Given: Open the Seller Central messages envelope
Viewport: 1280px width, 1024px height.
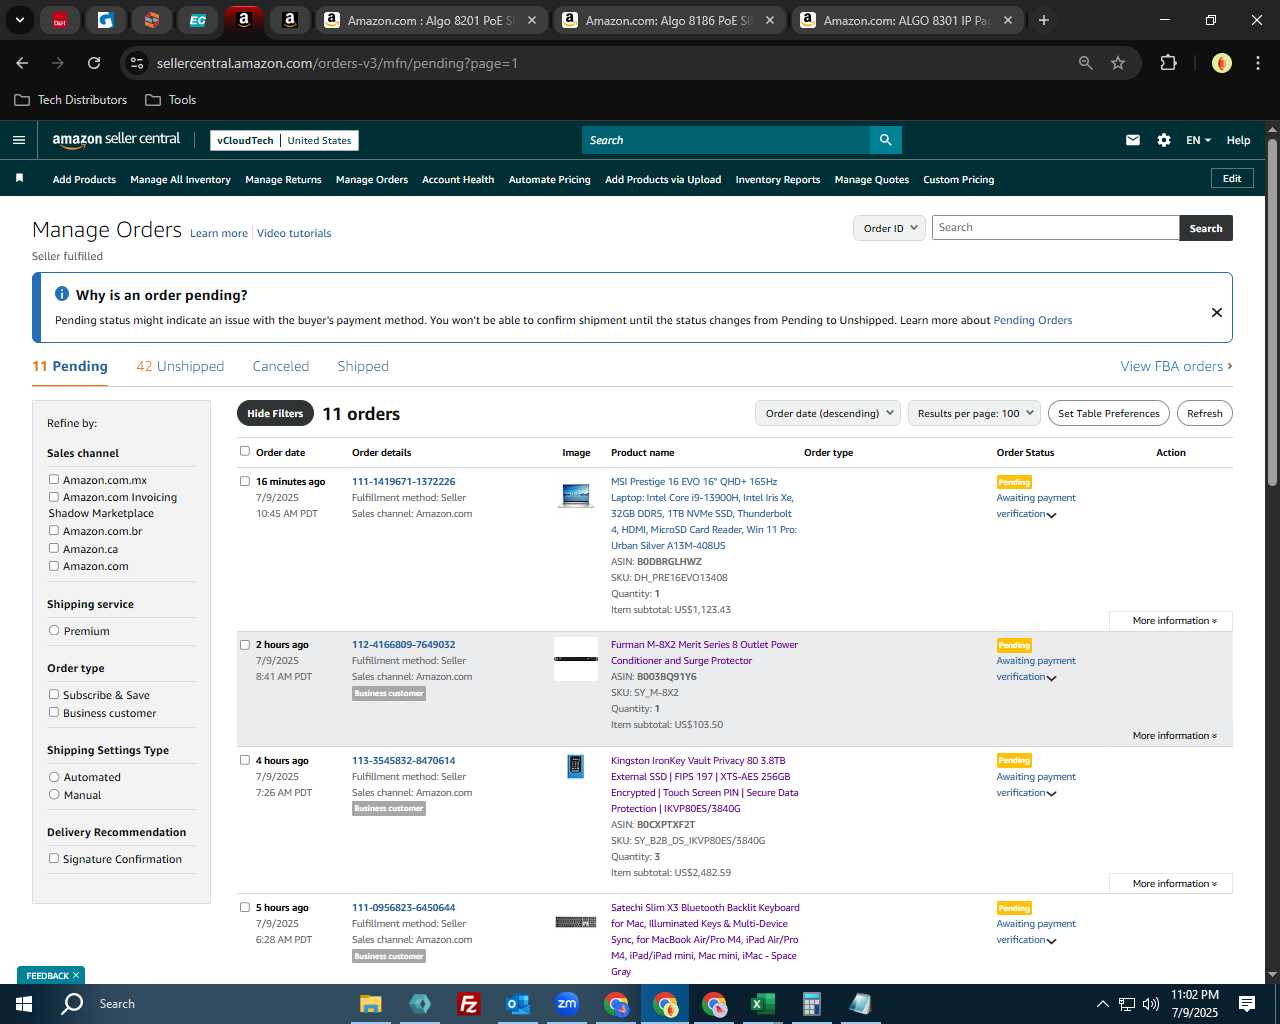Looking at the screenshot, I should (1133, 140).
